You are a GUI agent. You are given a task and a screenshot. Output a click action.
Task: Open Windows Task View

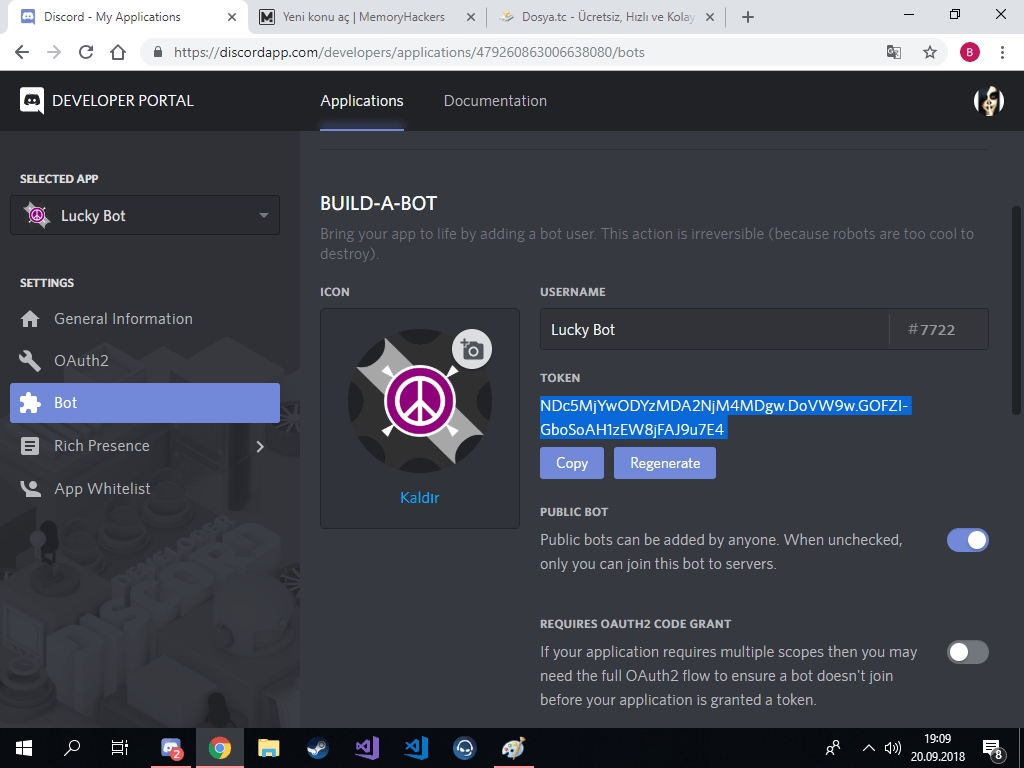tap(120, 748)
